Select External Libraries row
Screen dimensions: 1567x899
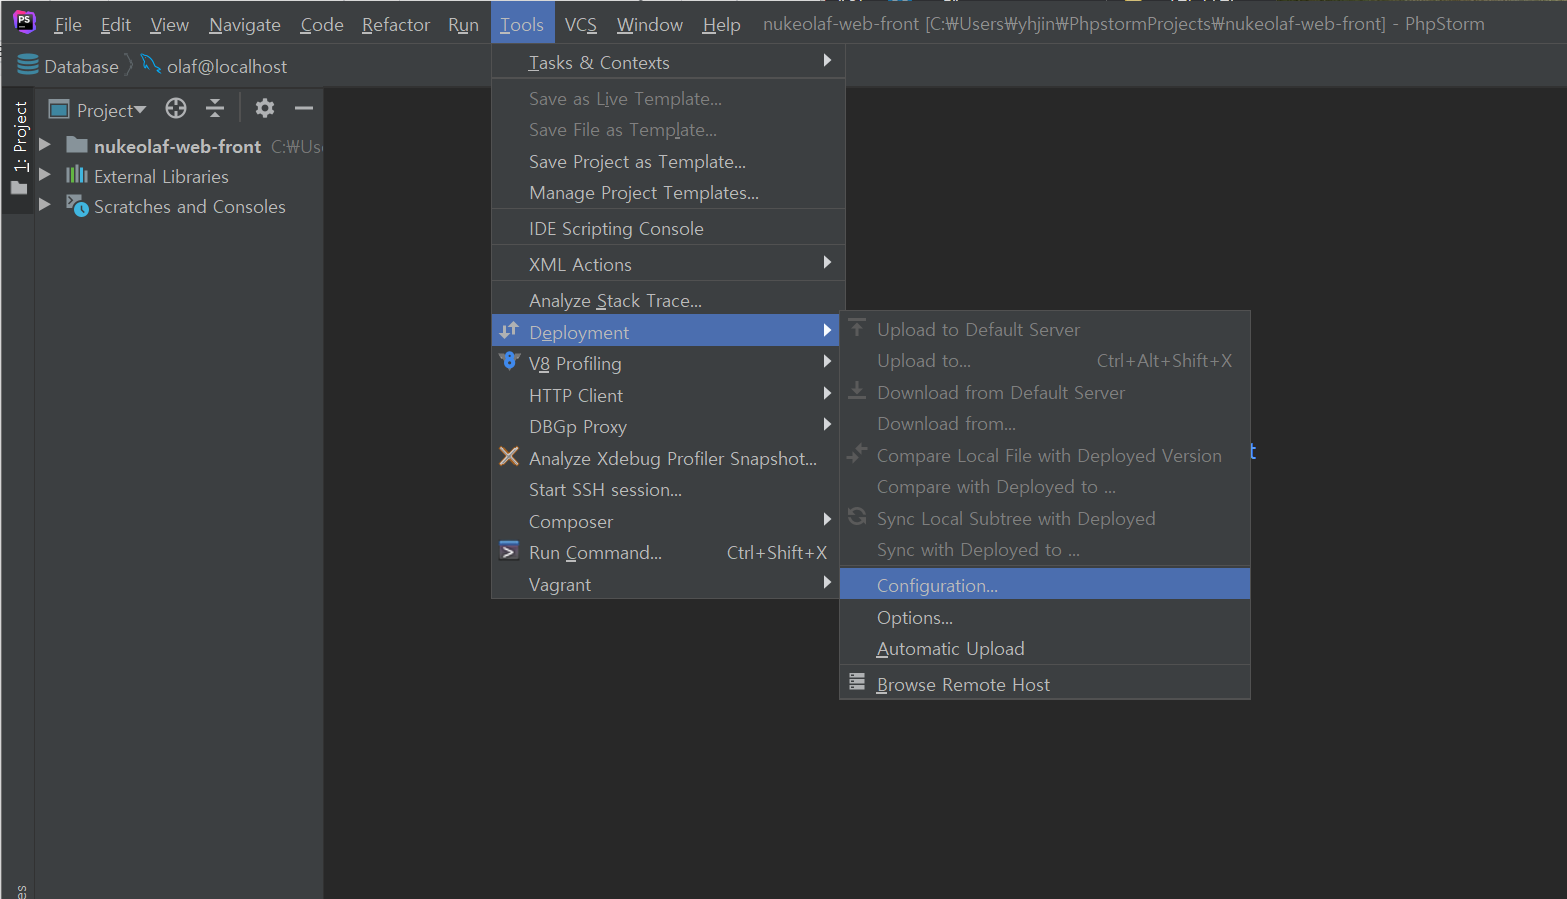(180, 176)
